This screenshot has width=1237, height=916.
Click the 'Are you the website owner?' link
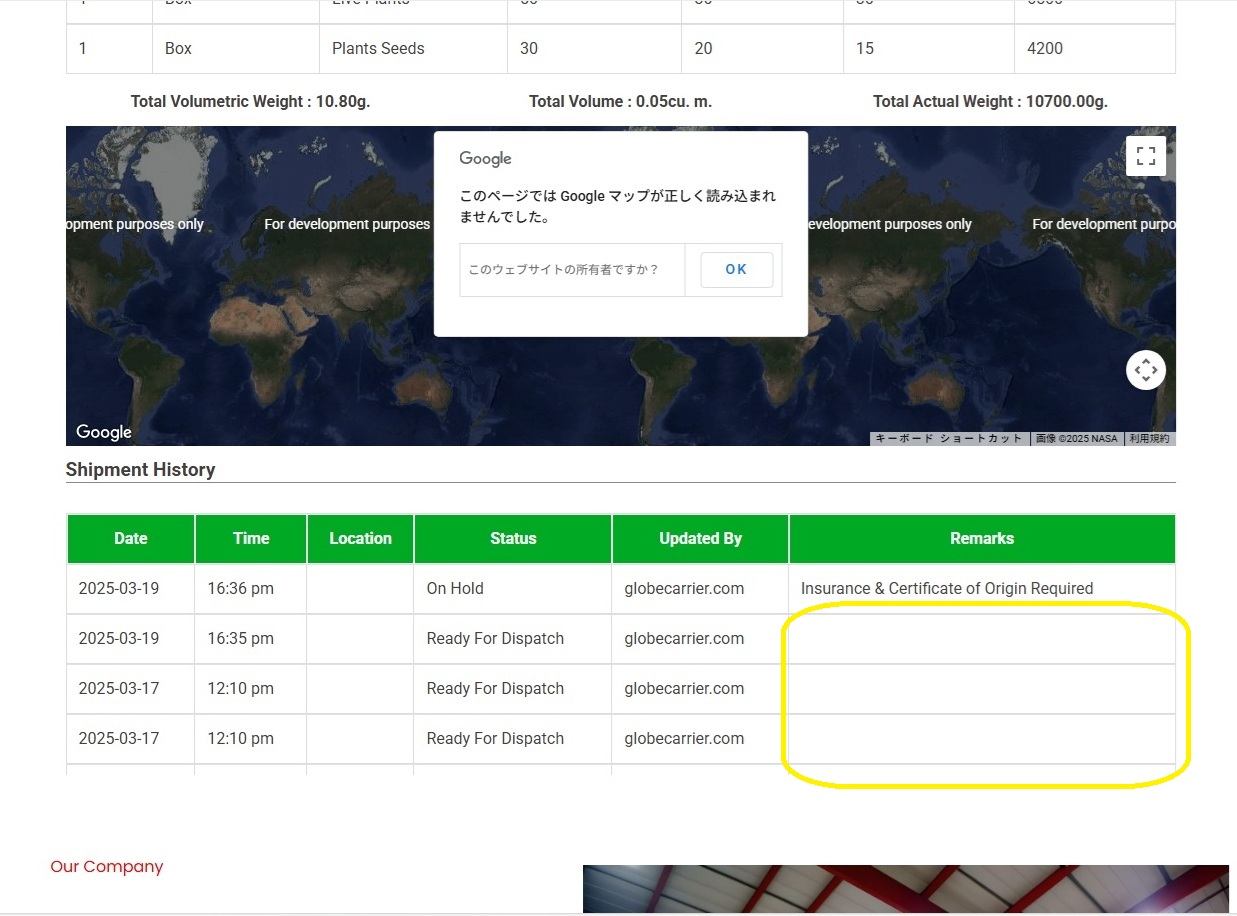pos(564,270)
